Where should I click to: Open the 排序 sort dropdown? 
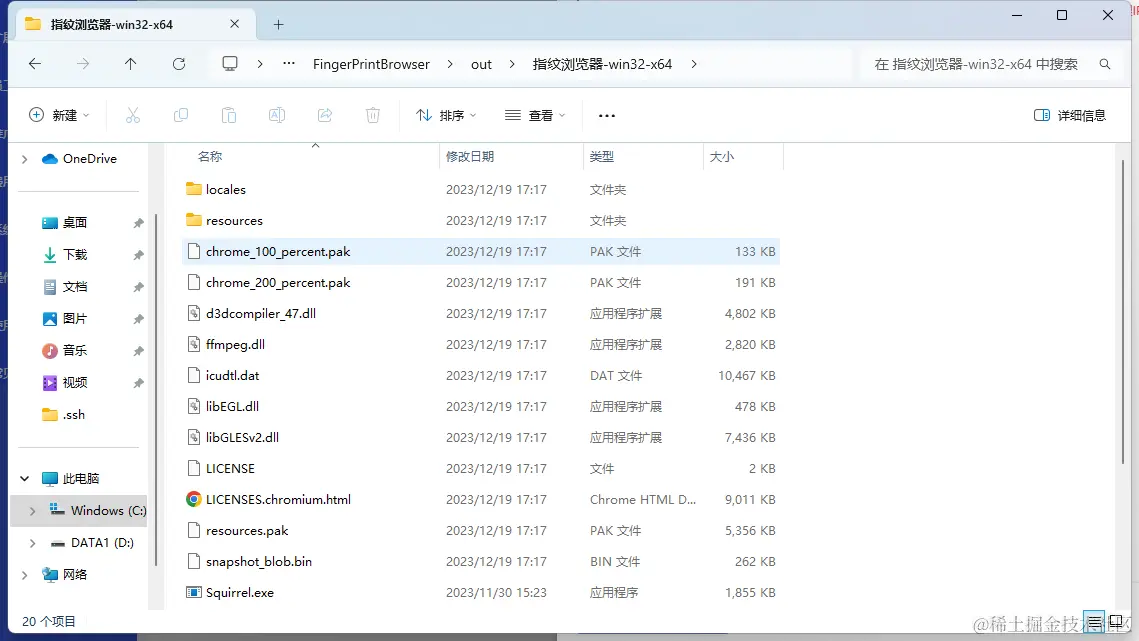(x=446, y=115)
